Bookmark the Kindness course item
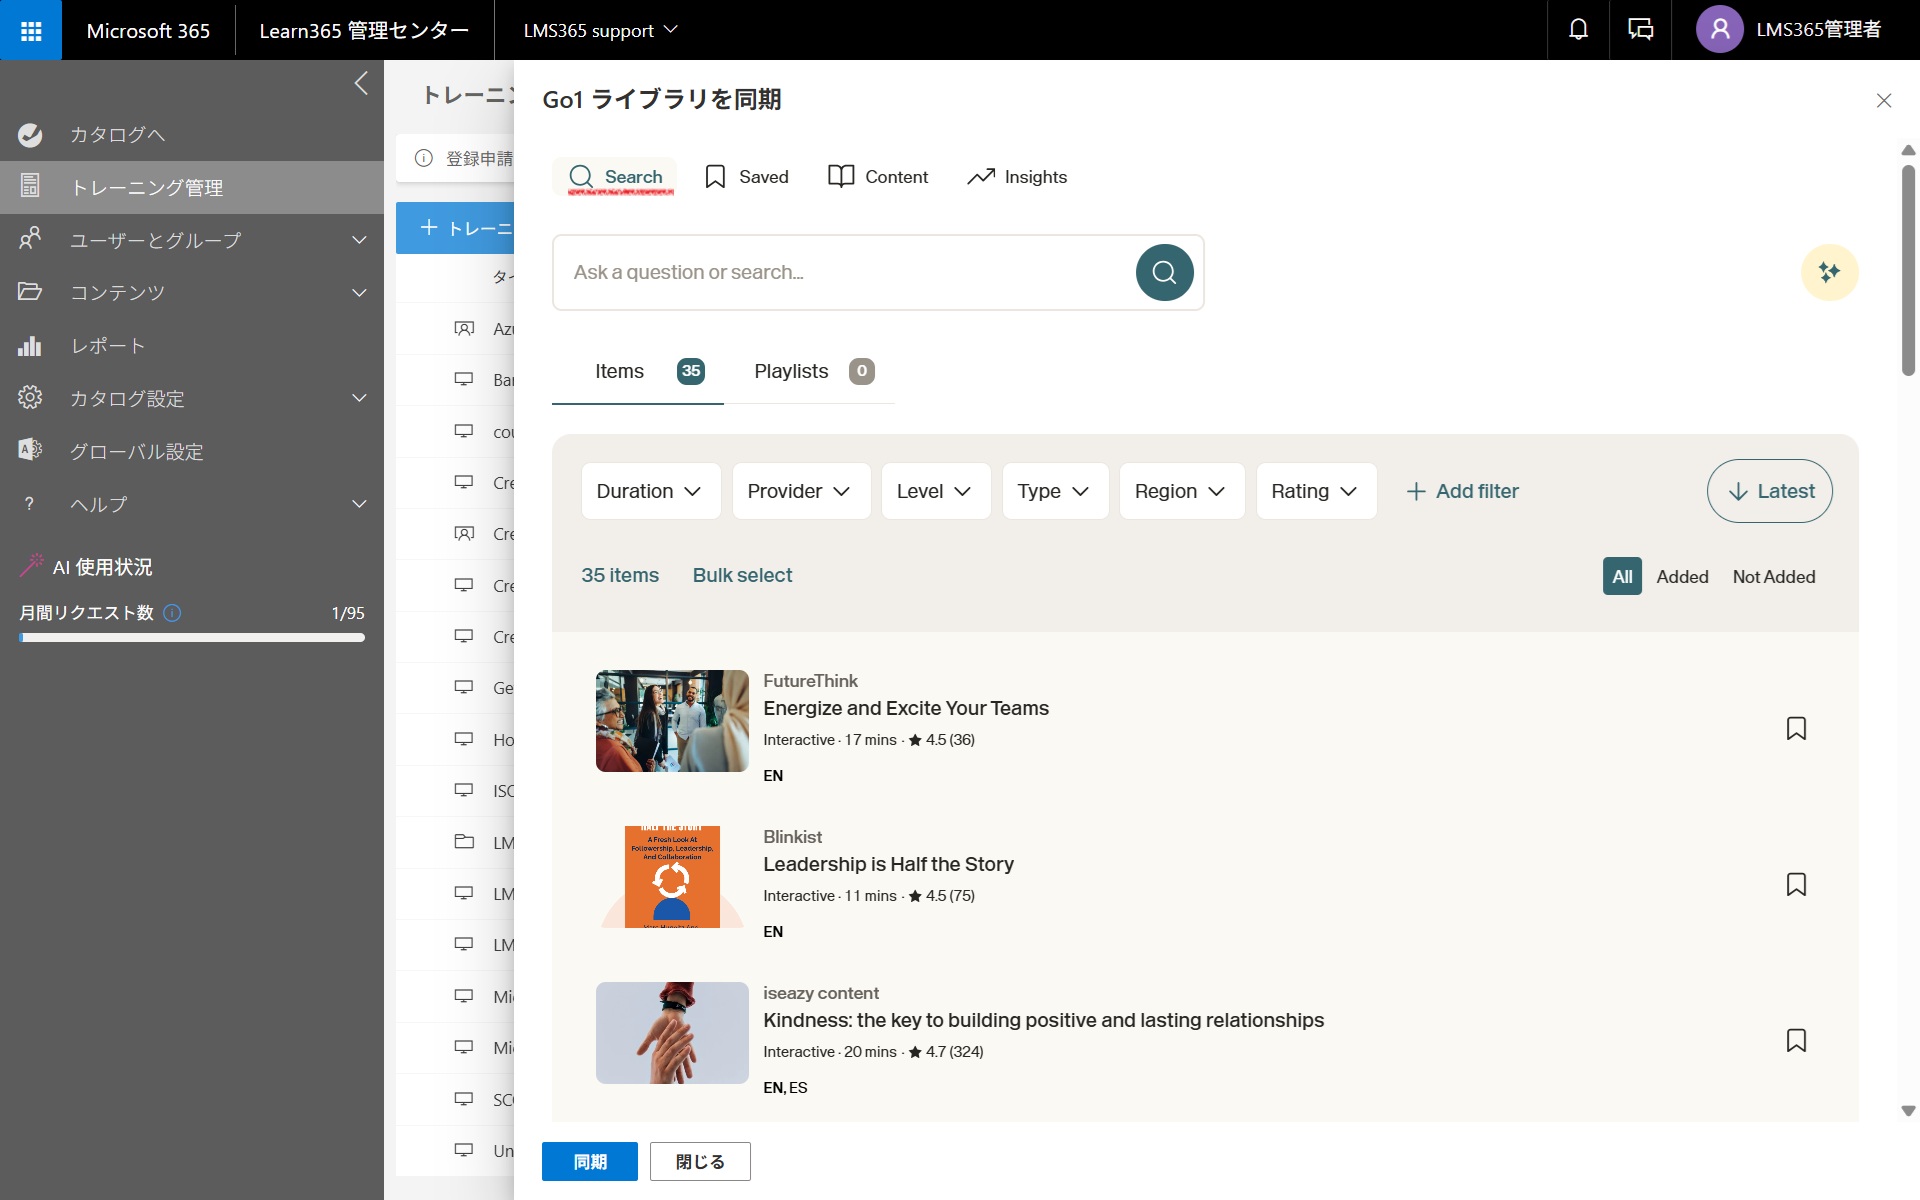The image size is (1920, 1200). [x=1796, y=1040]
